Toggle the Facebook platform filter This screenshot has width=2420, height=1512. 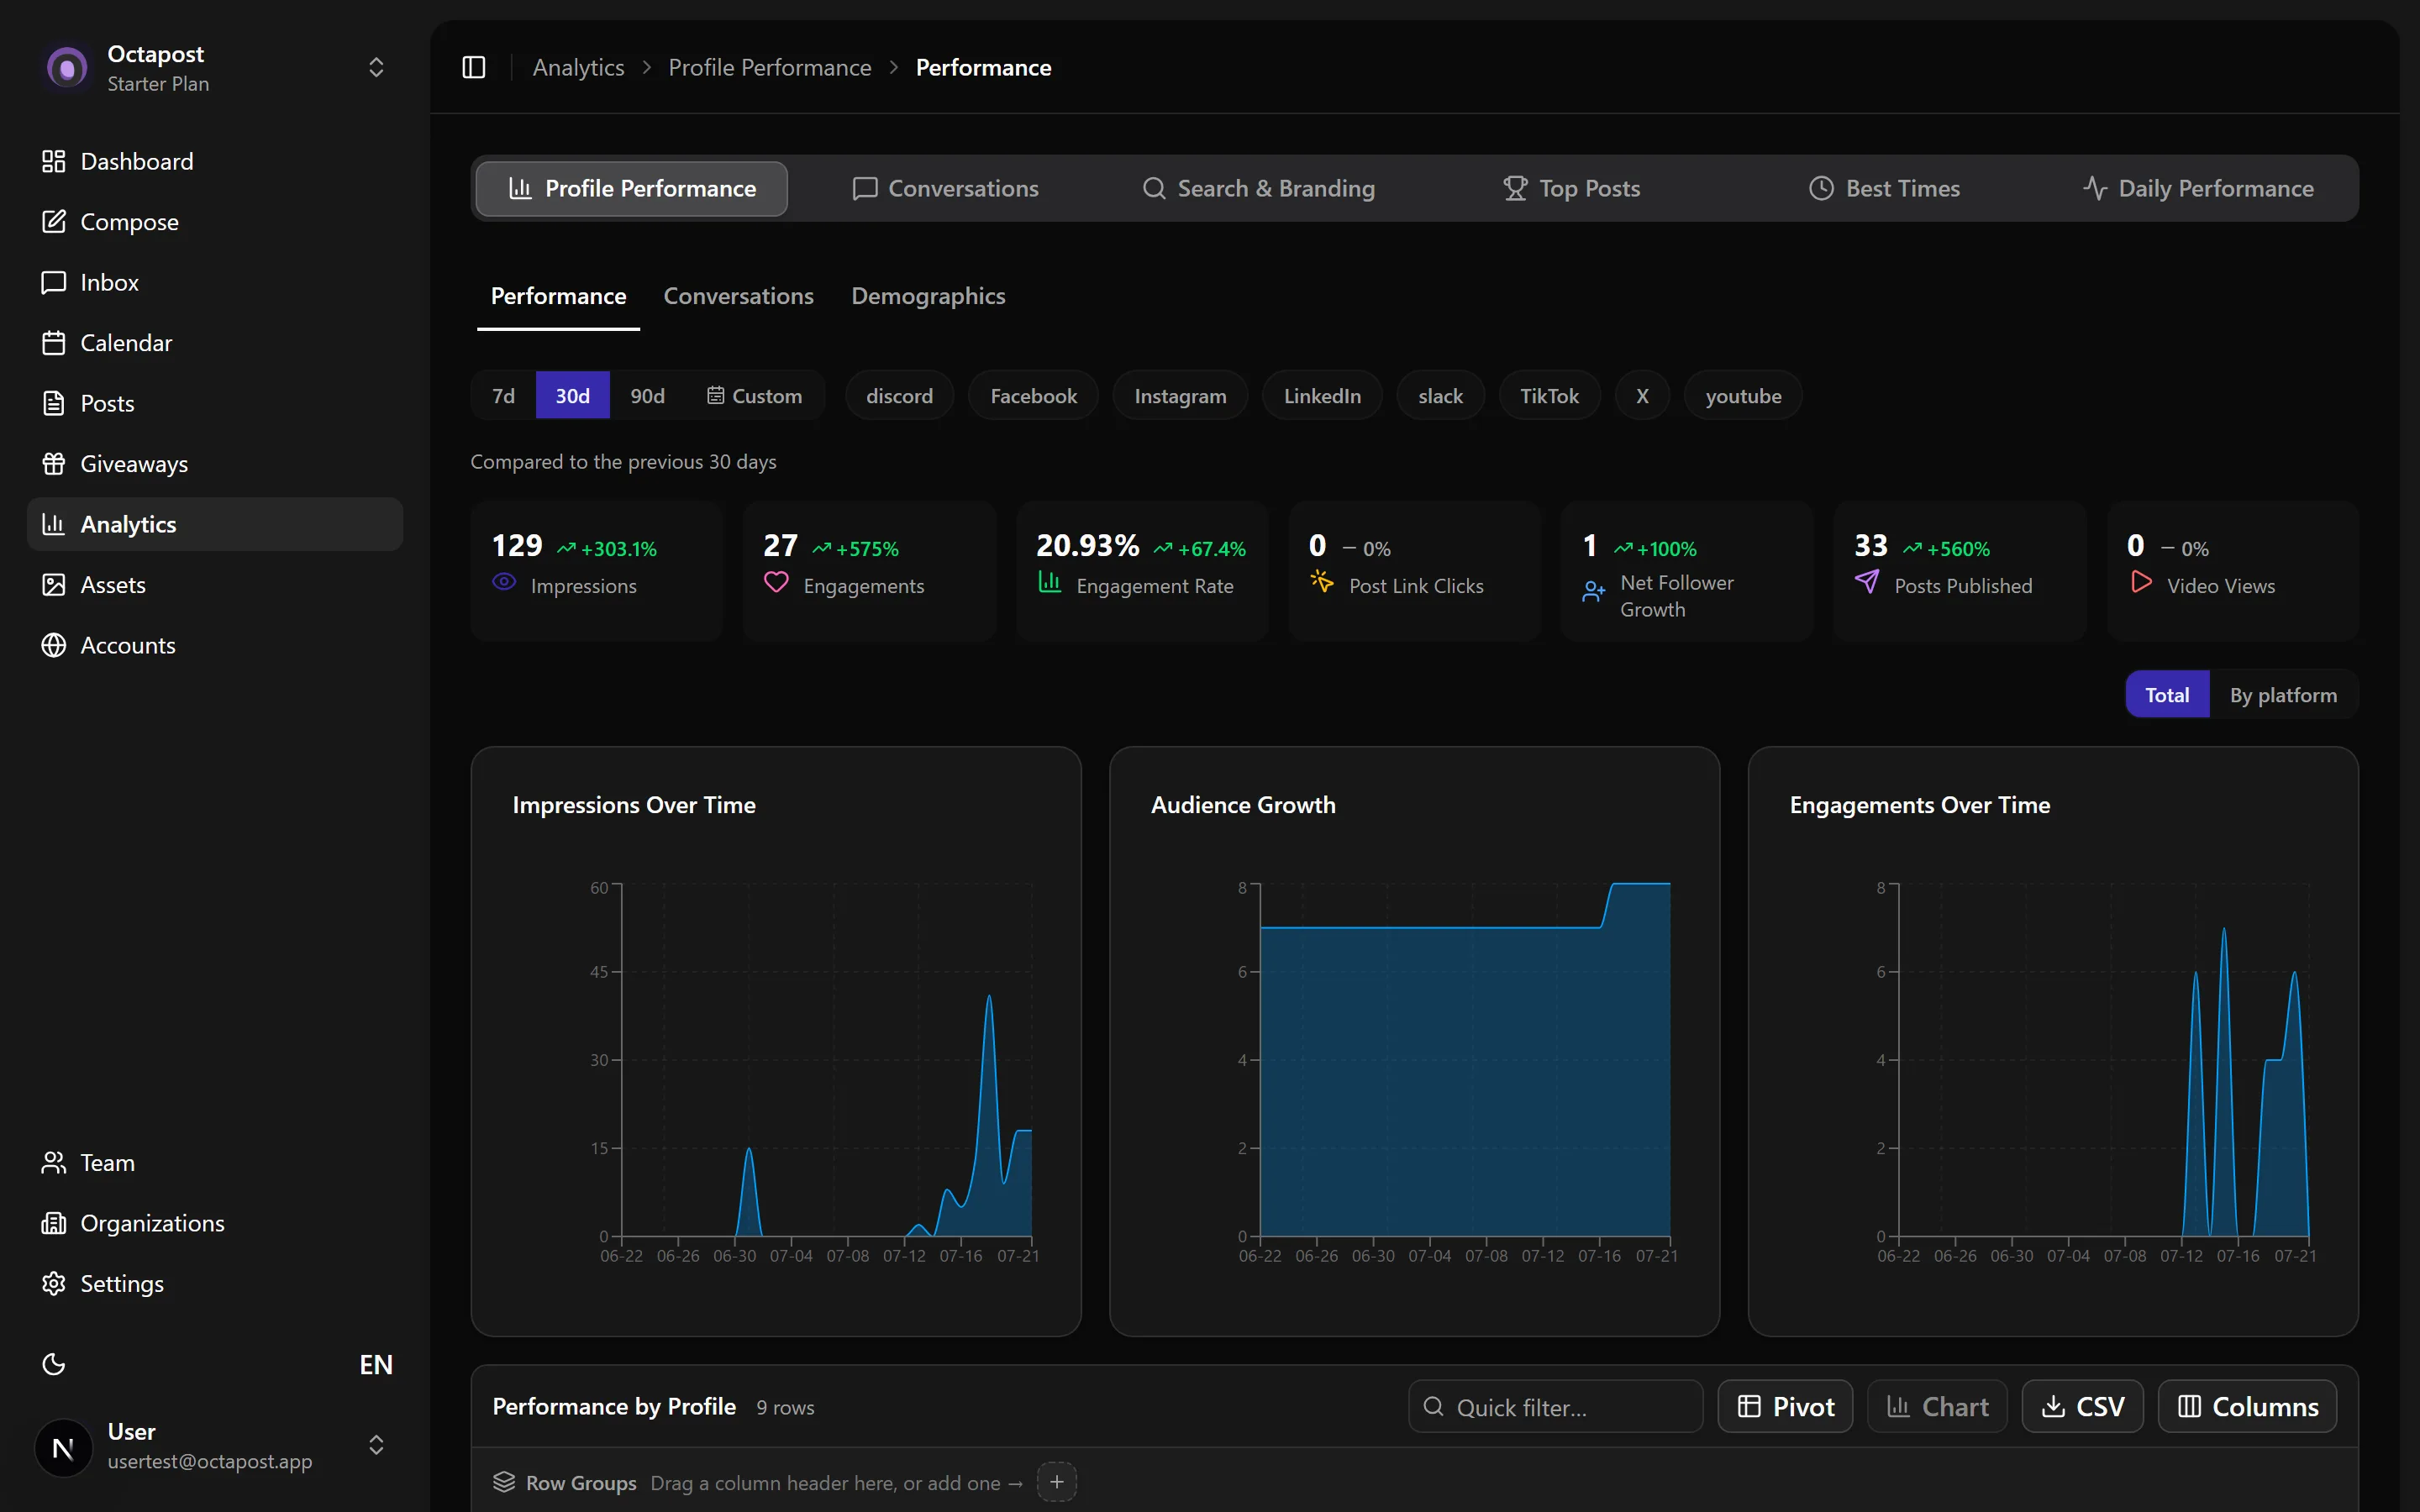[x=1033, y=395]
